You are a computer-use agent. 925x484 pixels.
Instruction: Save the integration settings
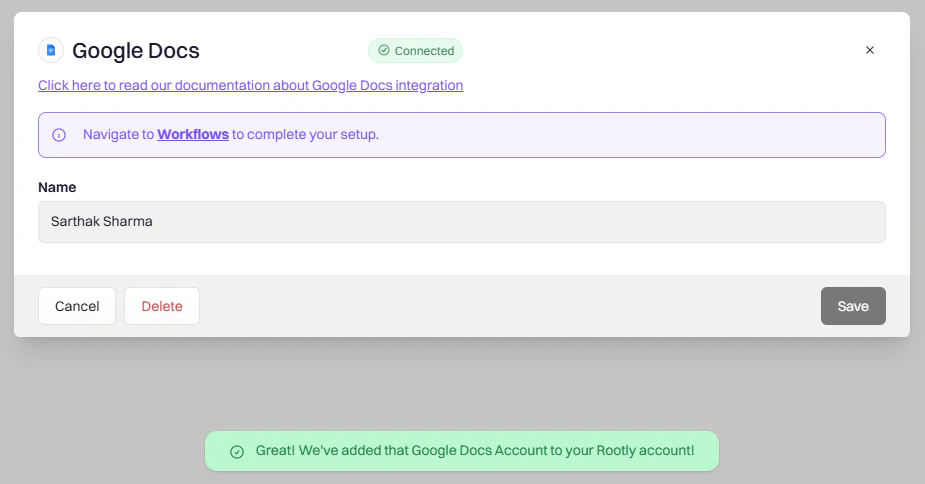point(853,306)
